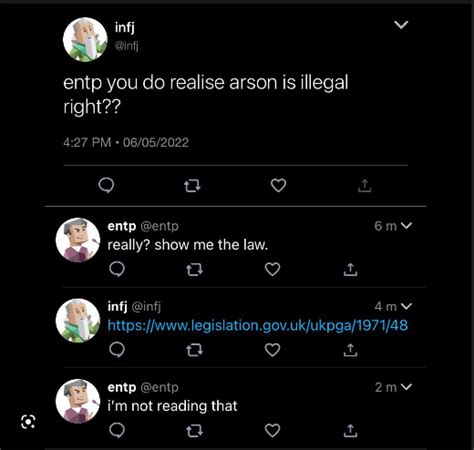This screenshot has height=450, width=474.
Task: Retweet the 'i'm not reading that' reply
Action: point(194,431)
